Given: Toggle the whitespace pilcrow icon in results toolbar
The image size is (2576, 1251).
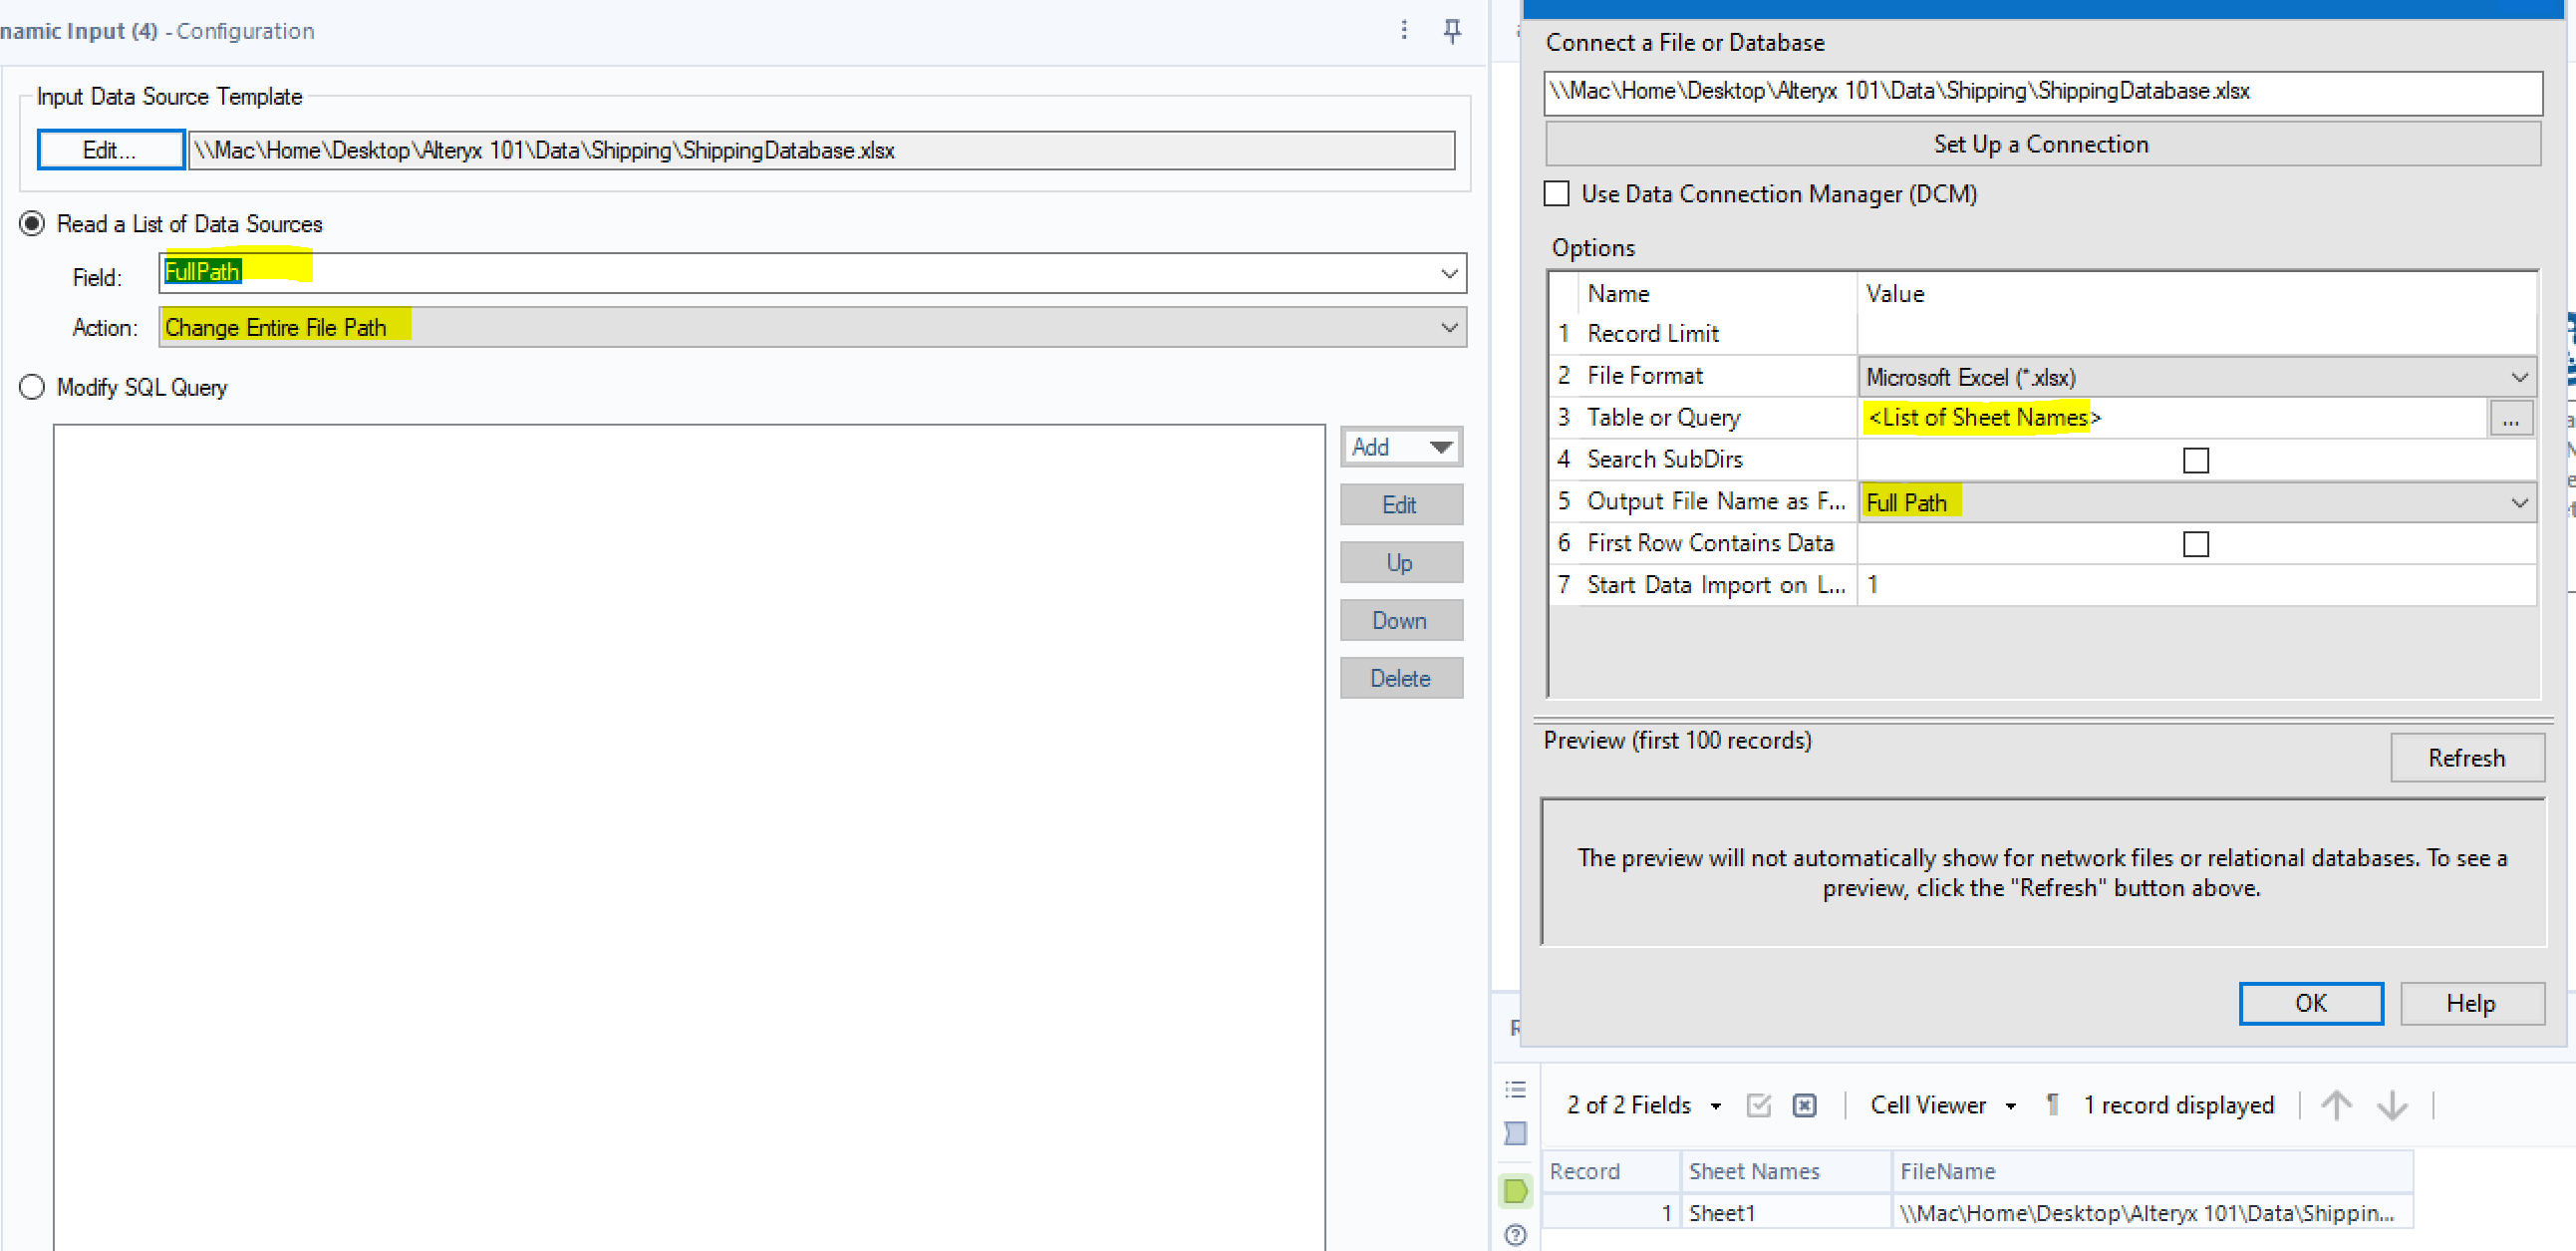Looking at the screenshot, I should 2052,1105.
